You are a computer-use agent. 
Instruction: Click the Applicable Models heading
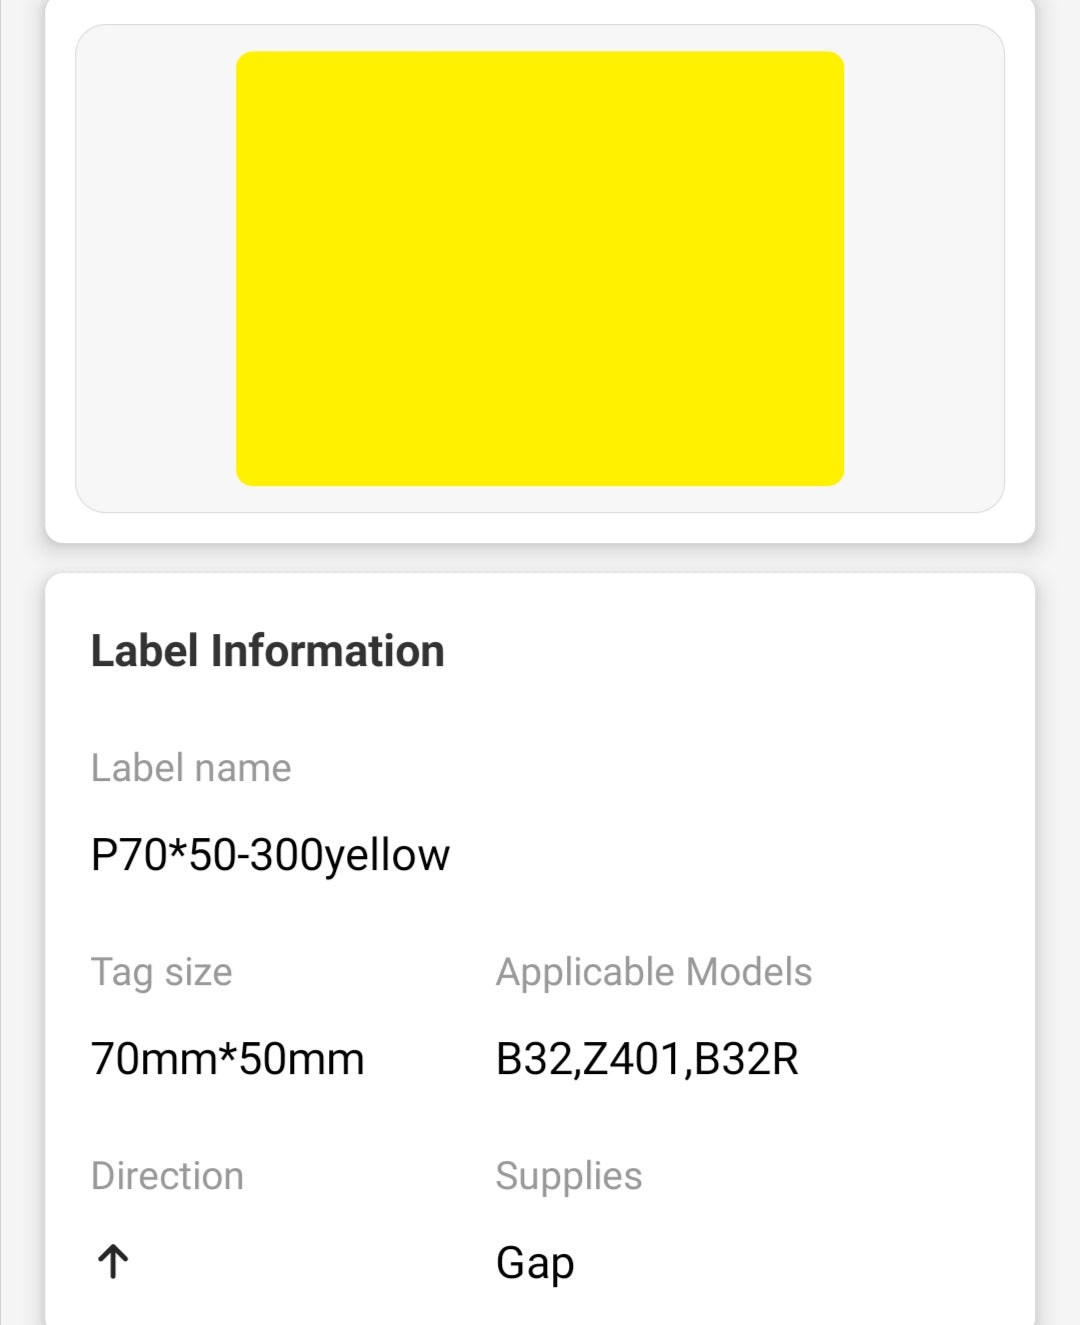point(654,972)
